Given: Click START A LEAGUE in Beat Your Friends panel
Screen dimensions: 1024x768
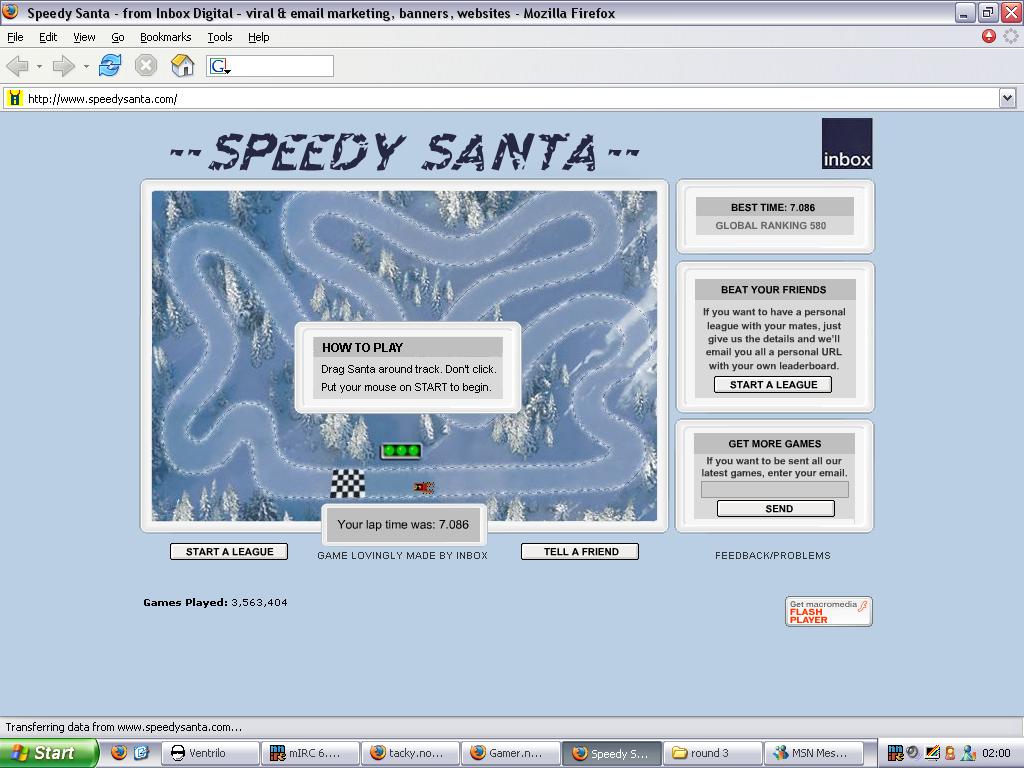Looking at the screenshot, I should [773, 385].
